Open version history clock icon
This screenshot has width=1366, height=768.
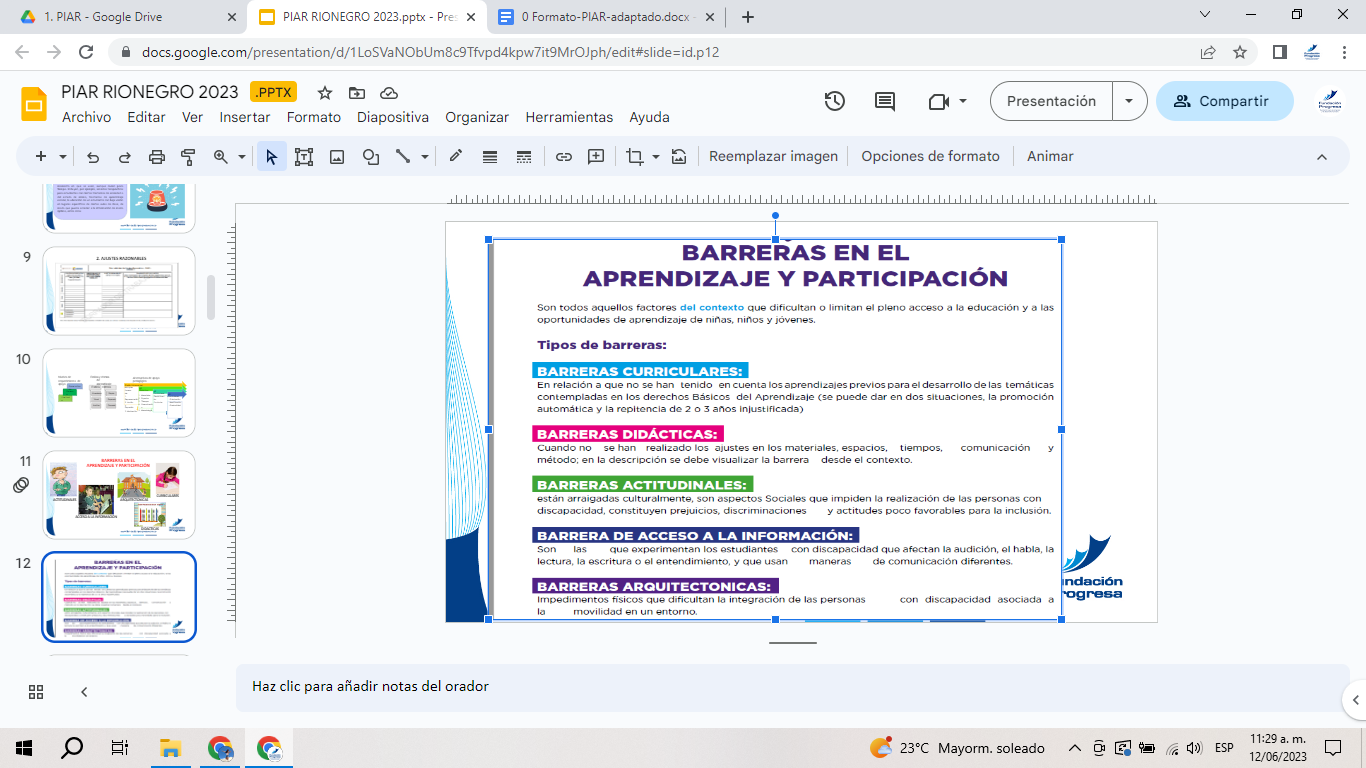(x=835, y=101)
